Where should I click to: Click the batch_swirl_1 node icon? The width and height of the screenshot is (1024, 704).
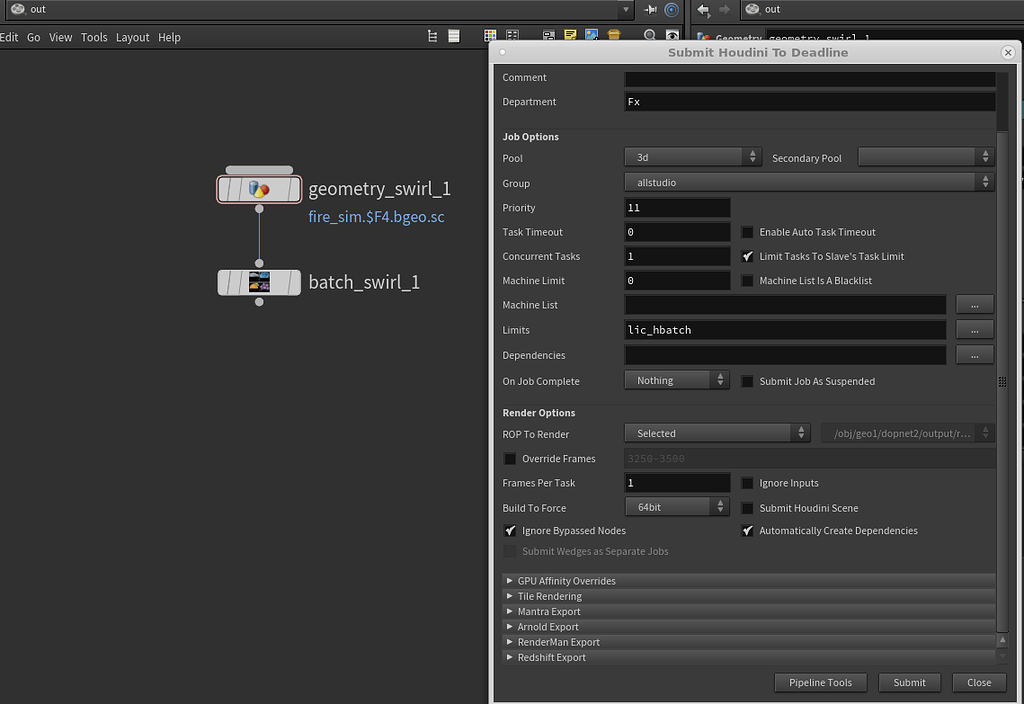point(259,282)
